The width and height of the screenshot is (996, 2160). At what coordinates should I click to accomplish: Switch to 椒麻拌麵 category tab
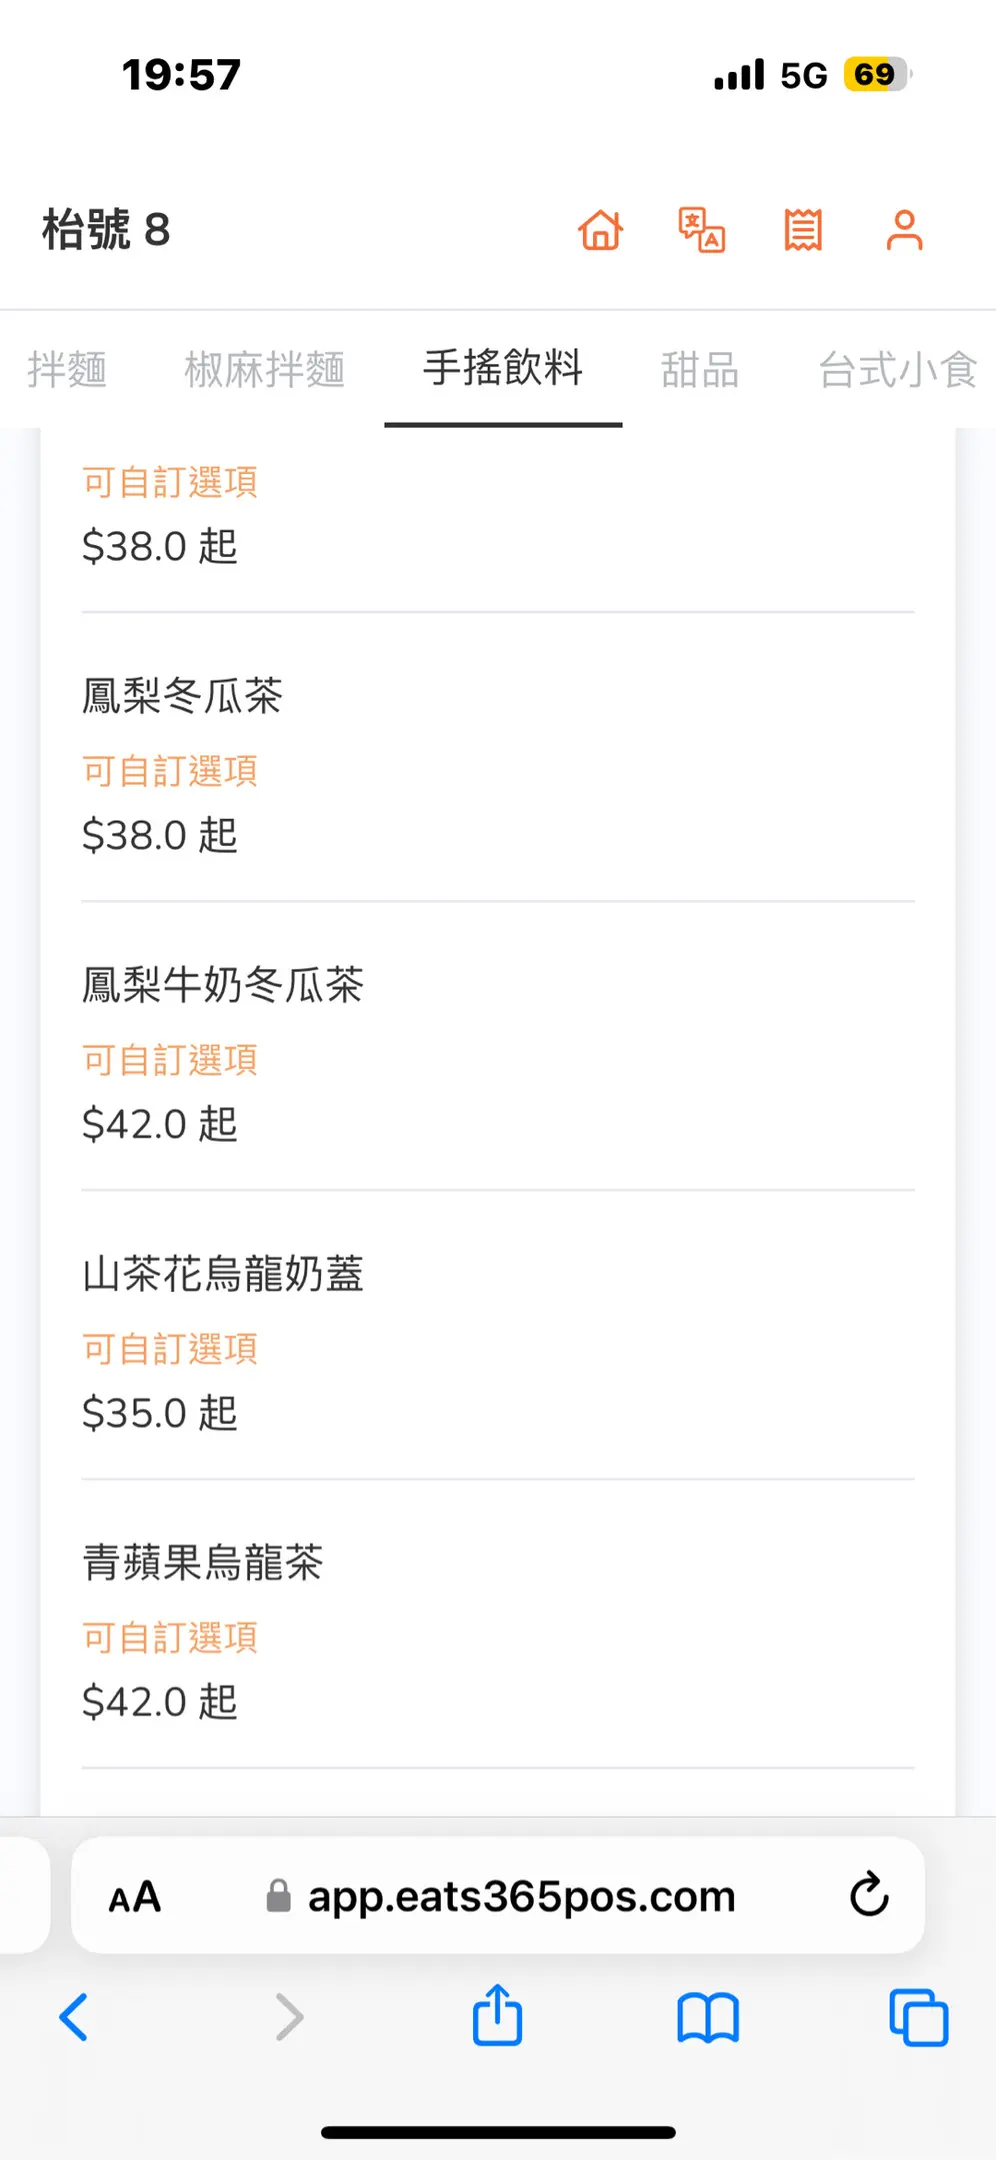[265, 370]
